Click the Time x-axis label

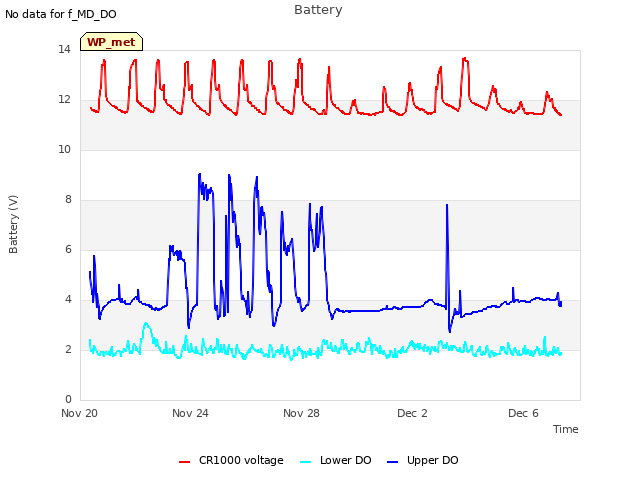point(566,429)
